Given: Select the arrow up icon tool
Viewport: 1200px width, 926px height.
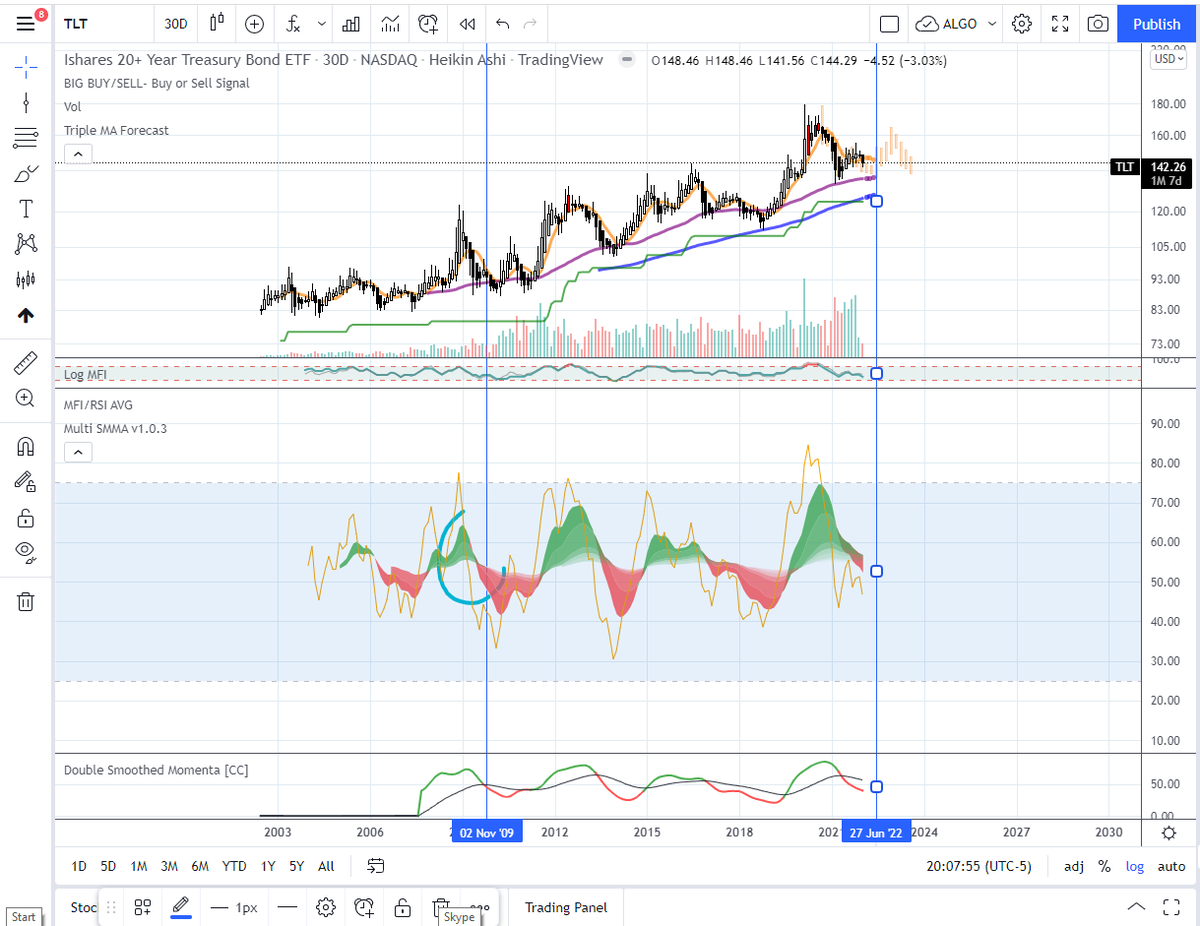Looking at the screenshot, I should pyautogui.click(x=26, y=315).
